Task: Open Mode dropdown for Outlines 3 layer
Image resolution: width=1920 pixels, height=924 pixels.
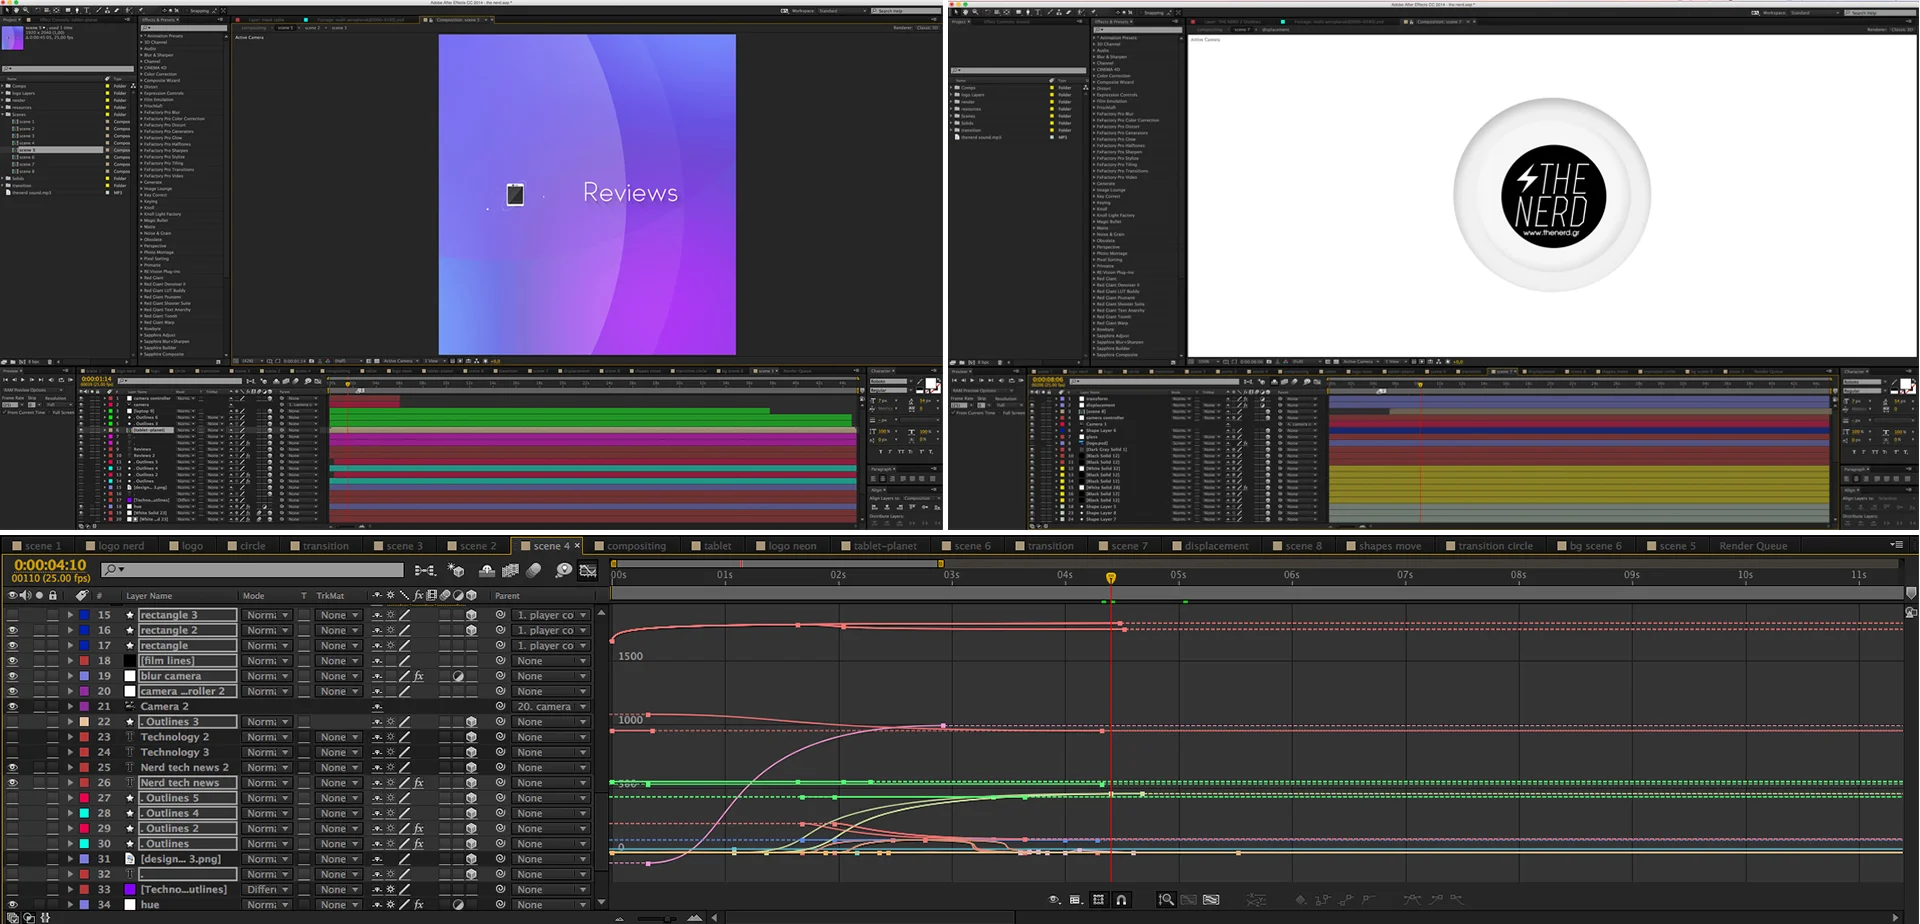Action: (x=268, y=722)
